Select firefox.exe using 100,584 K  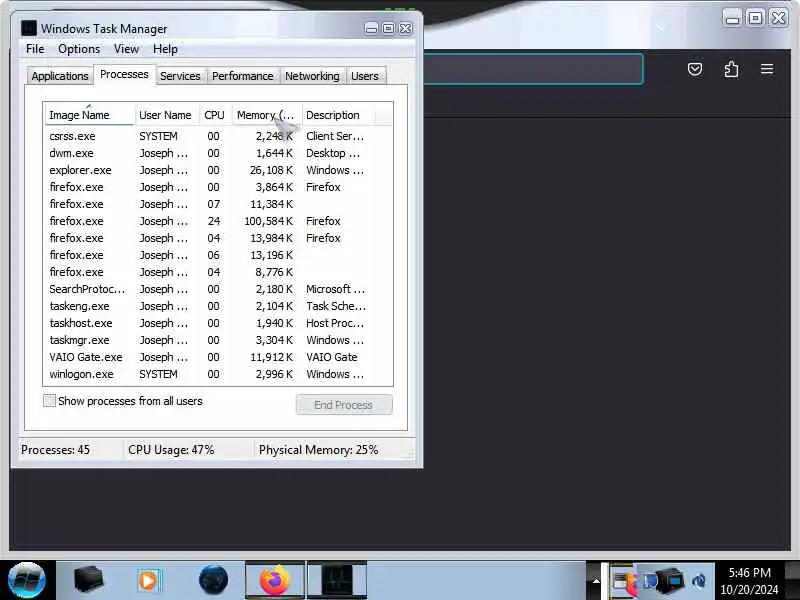tap(218, 221)
